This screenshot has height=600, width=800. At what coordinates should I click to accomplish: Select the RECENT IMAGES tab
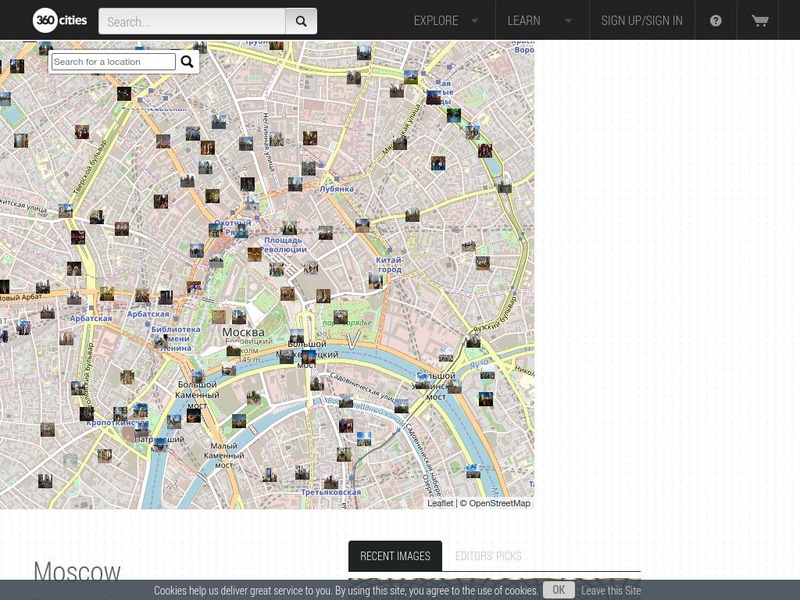398,557
